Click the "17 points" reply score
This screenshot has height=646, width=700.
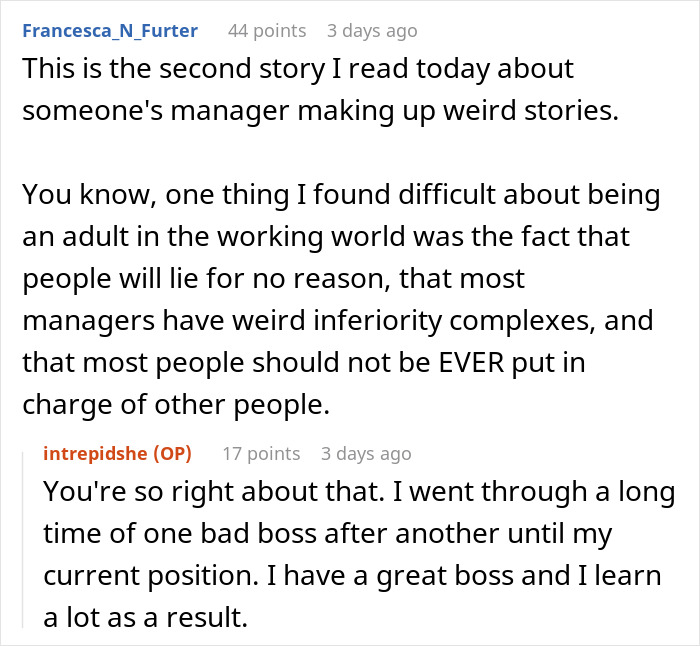click(x=260, y=453)
